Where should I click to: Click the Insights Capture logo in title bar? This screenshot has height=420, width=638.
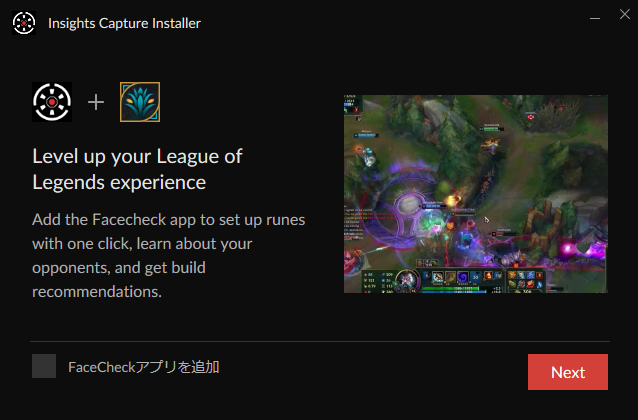coord(24,23)
